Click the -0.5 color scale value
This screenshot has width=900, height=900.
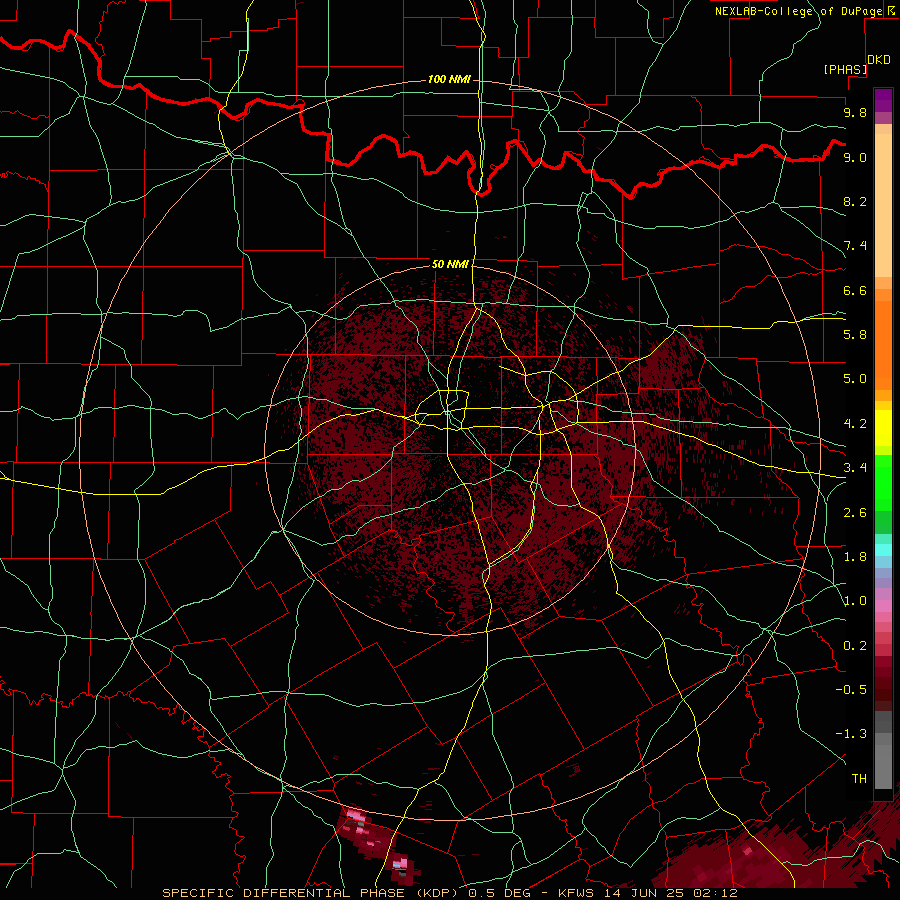click(851, 689)
